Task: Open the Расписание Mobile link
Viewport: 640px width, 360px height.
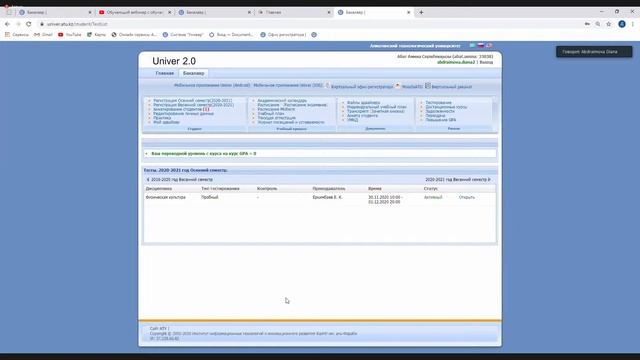Action: coord(276,109)
